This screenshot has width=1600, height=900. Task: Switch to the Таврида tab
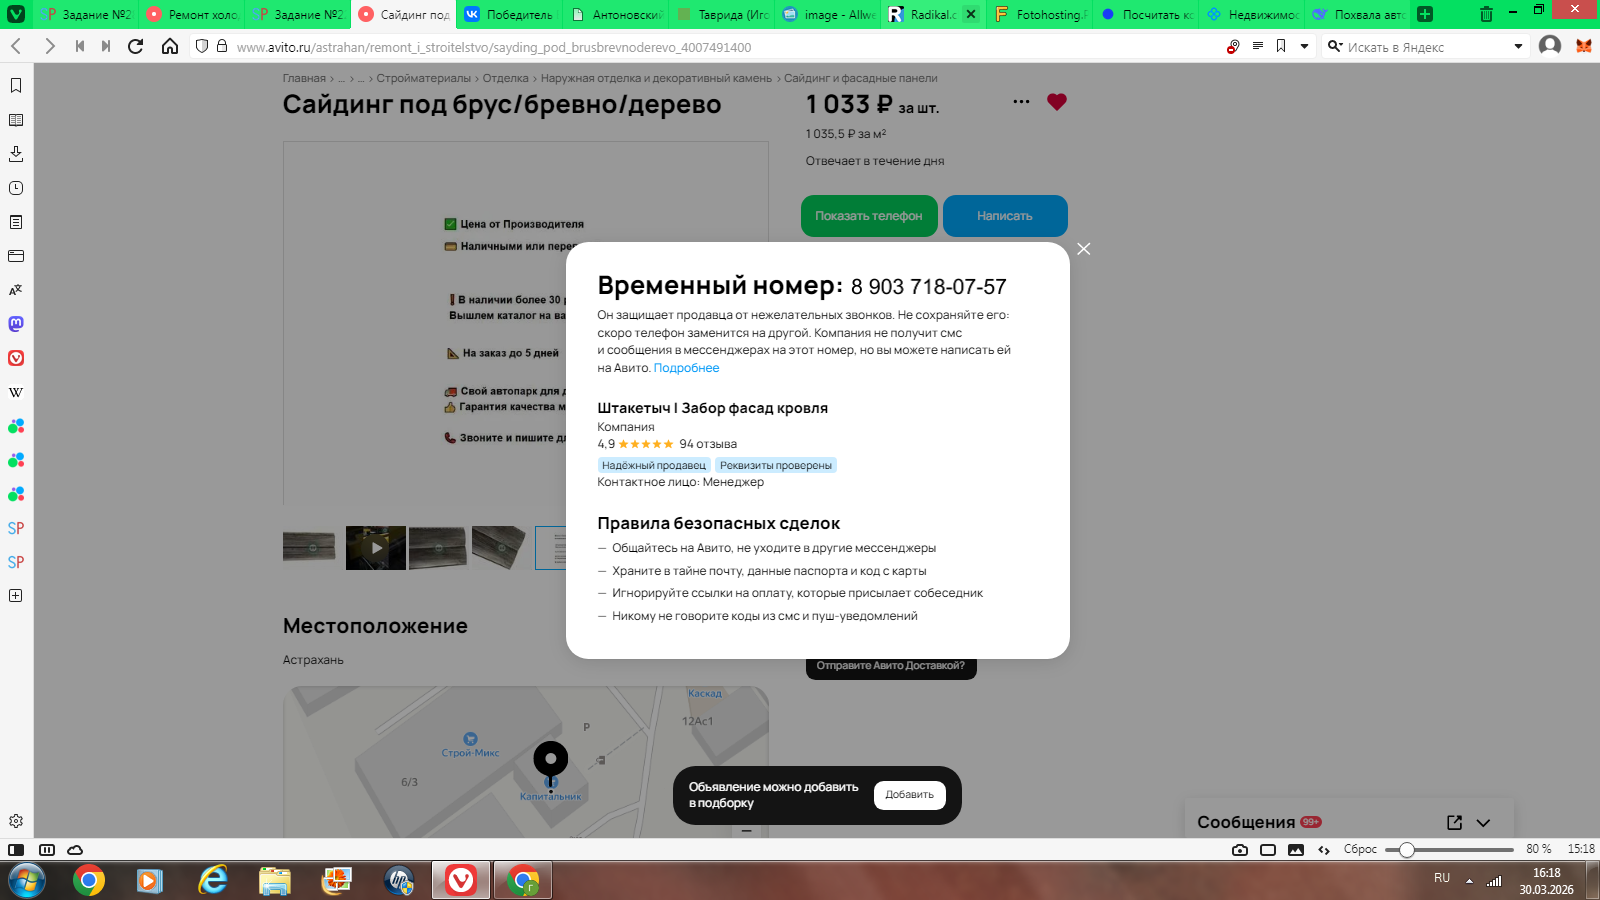(x=722, y=14)
